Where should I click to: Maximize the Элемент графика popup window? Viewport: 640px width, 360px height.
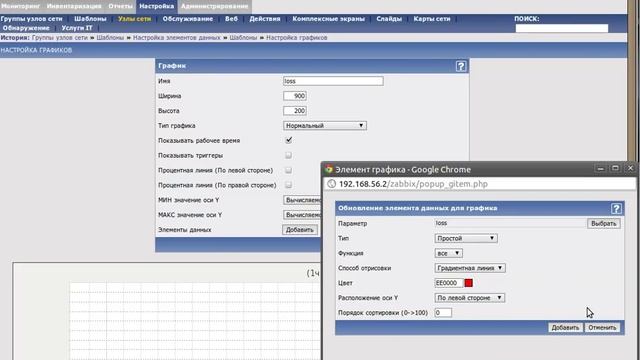[615, 168]
